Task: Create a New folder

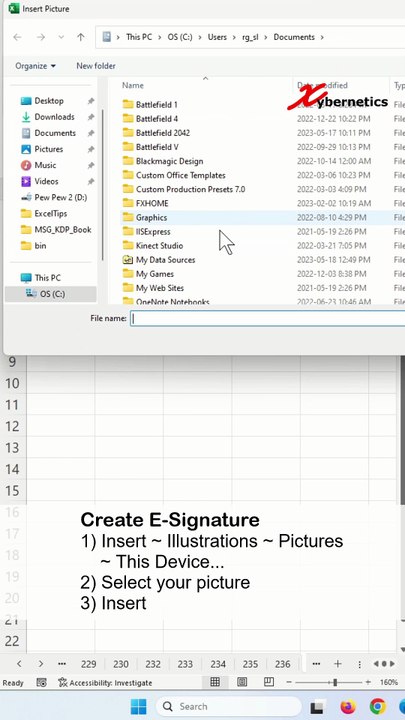Action: point(96,66)
